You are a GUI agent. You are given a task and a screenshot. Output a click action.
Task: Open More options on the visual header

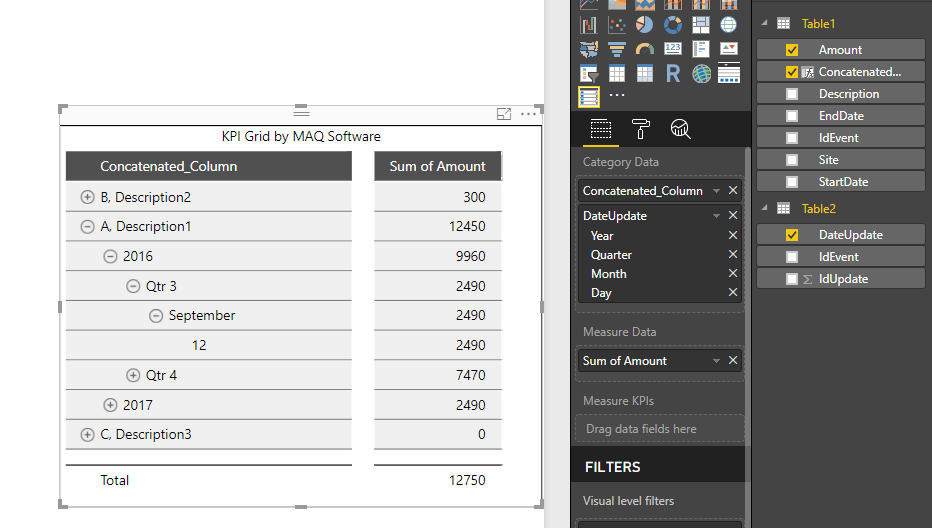528,114
